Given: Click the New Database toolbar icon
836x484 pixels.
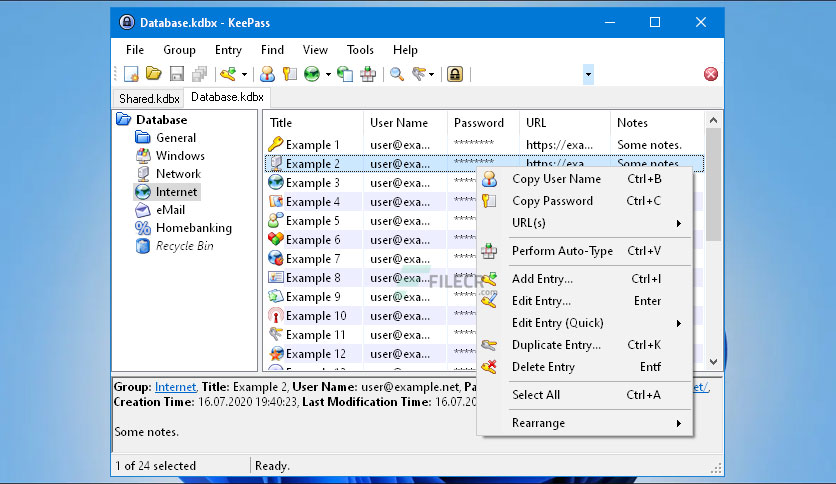Looking at the screenshot, I should coord(132,74).
